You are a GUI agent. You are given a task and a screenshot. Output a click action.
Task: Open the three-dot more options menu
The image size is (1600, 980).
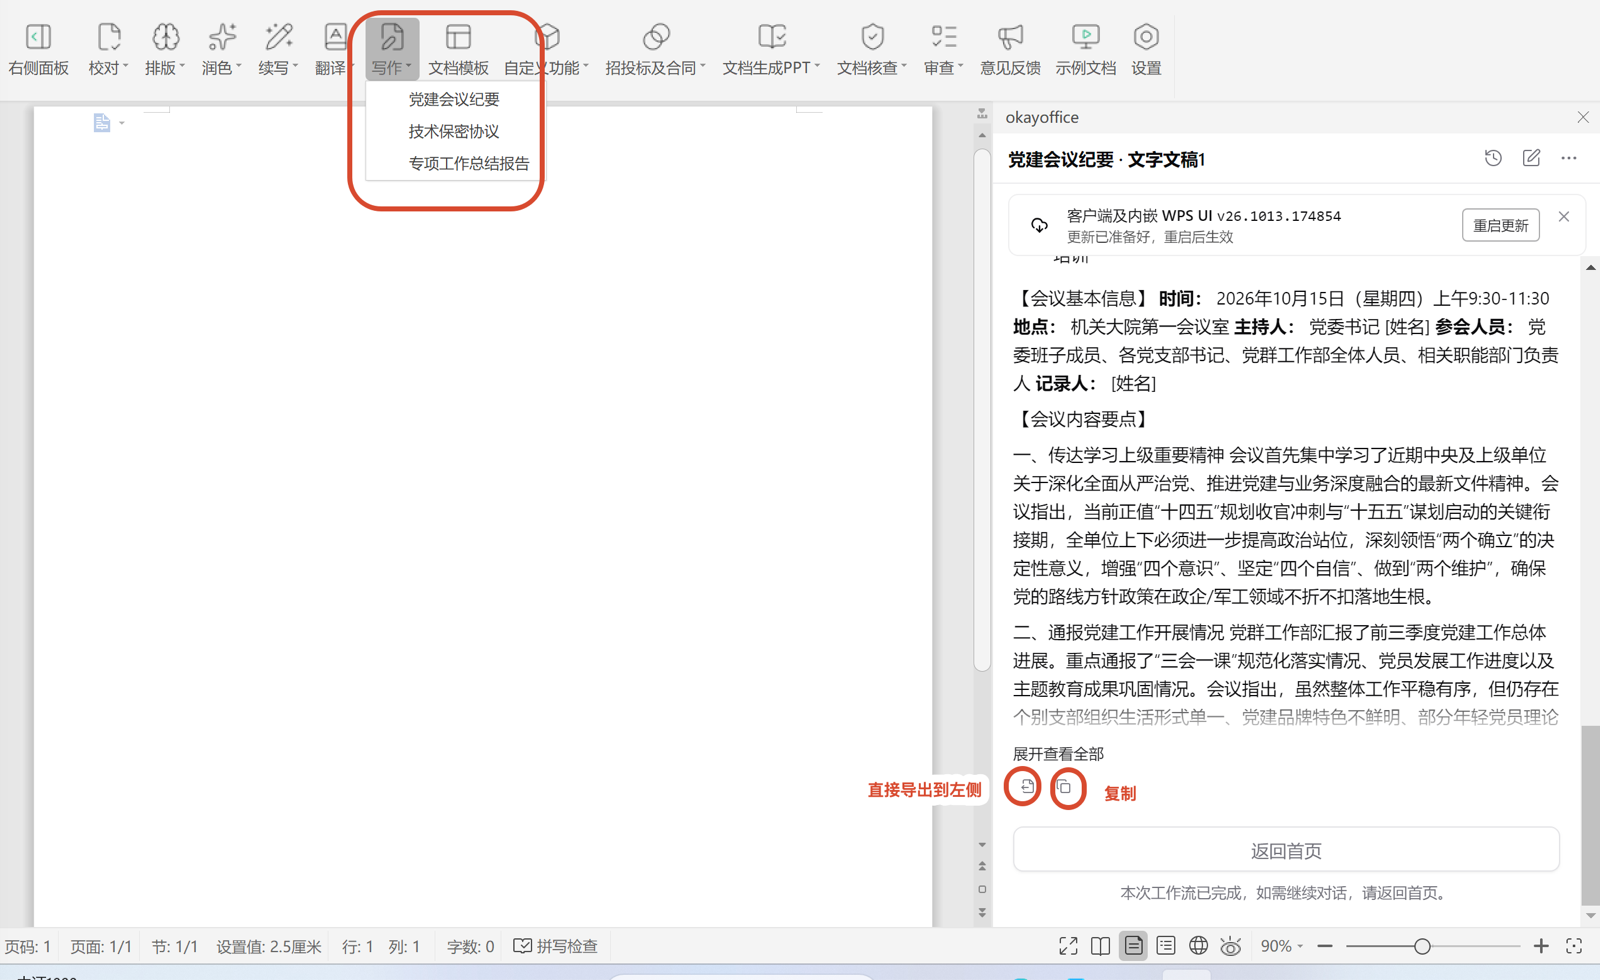1569,158
